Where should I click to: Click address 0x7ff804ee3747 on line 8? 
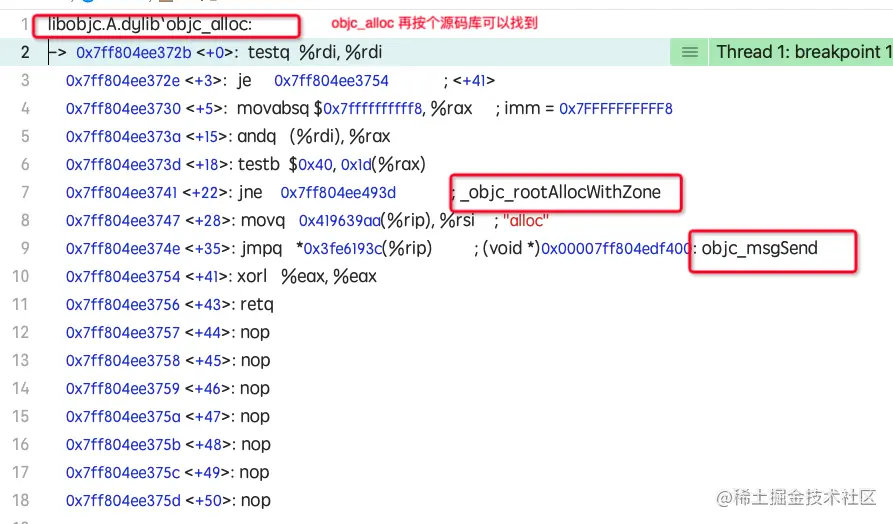coord(123,220)
